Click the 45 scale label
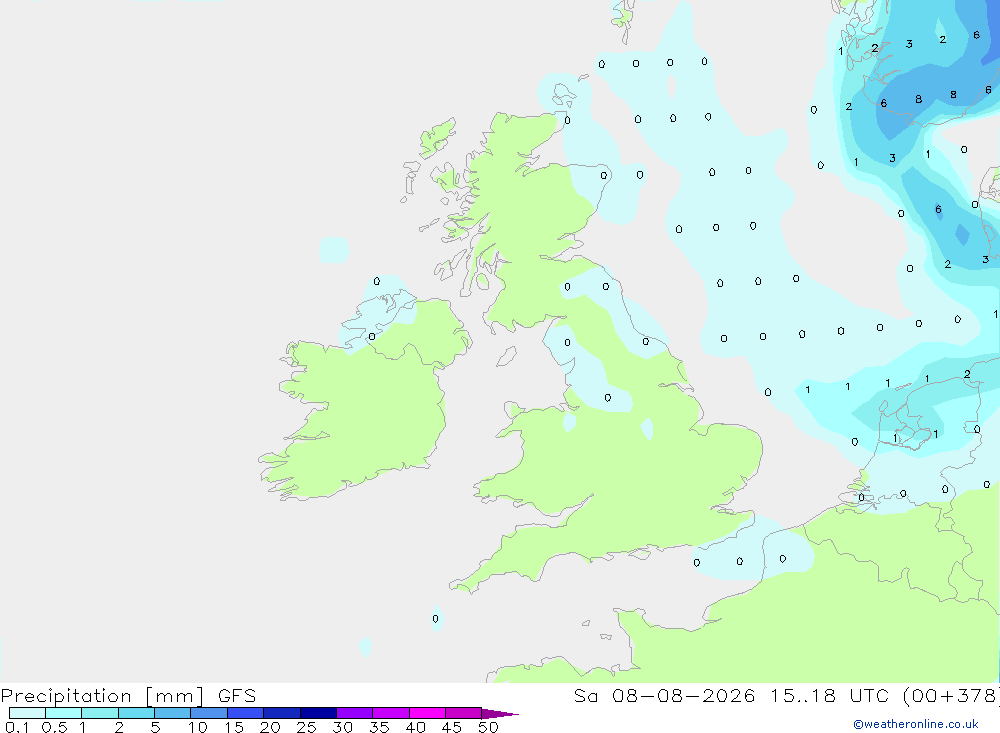The image size is (1000, 733). [452, 727]
